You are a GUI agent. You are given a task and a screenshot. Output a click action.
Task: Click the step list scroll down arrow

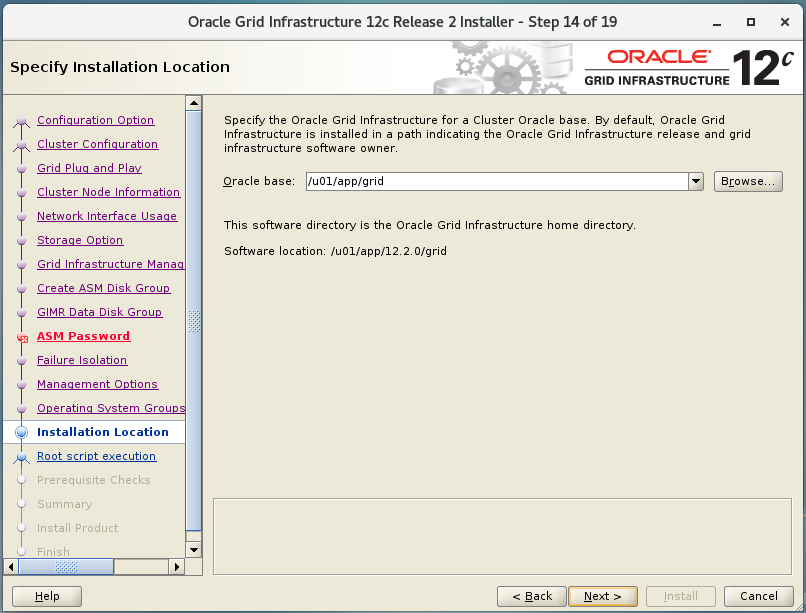(194, 550)
